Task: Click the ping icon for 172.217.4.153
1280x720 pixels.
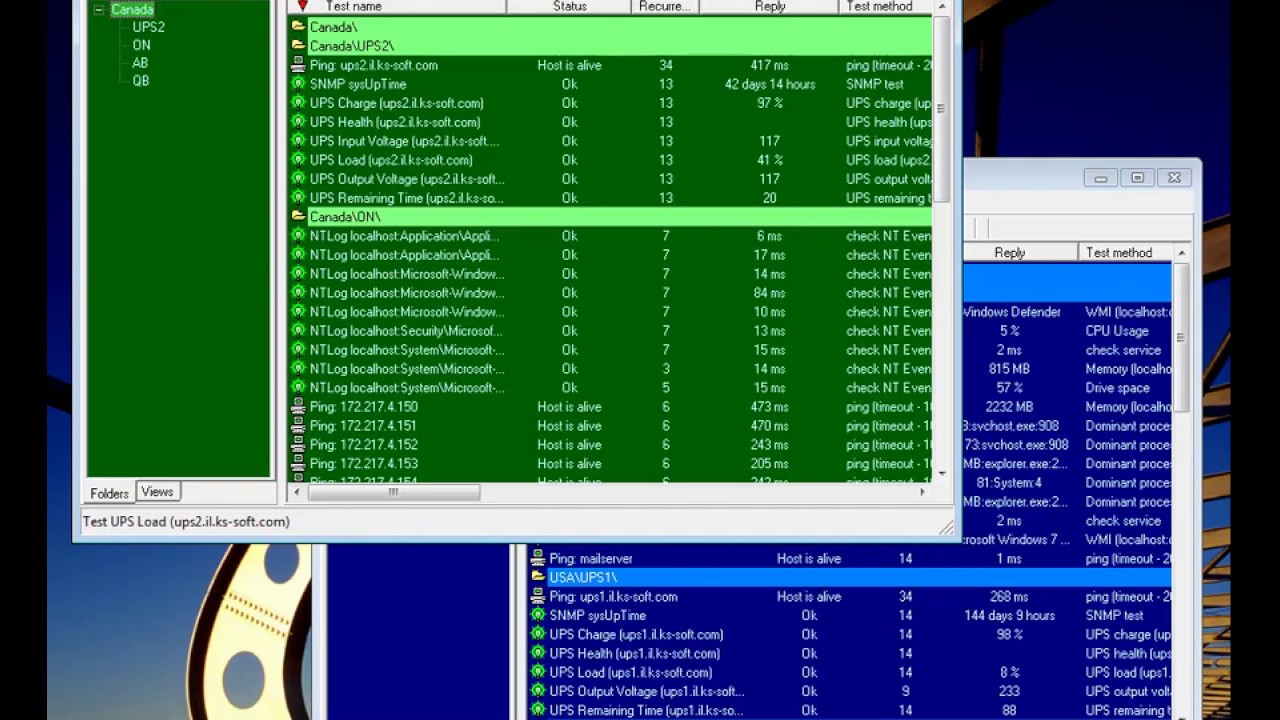Action: [298, 464]
